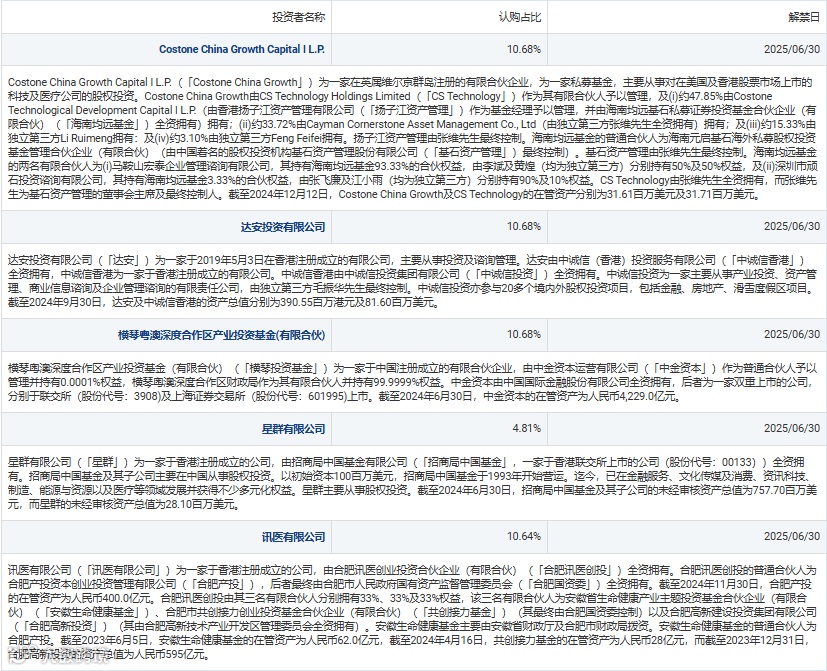Click the 10.68% value in the Costone row

tap(524, 49)
